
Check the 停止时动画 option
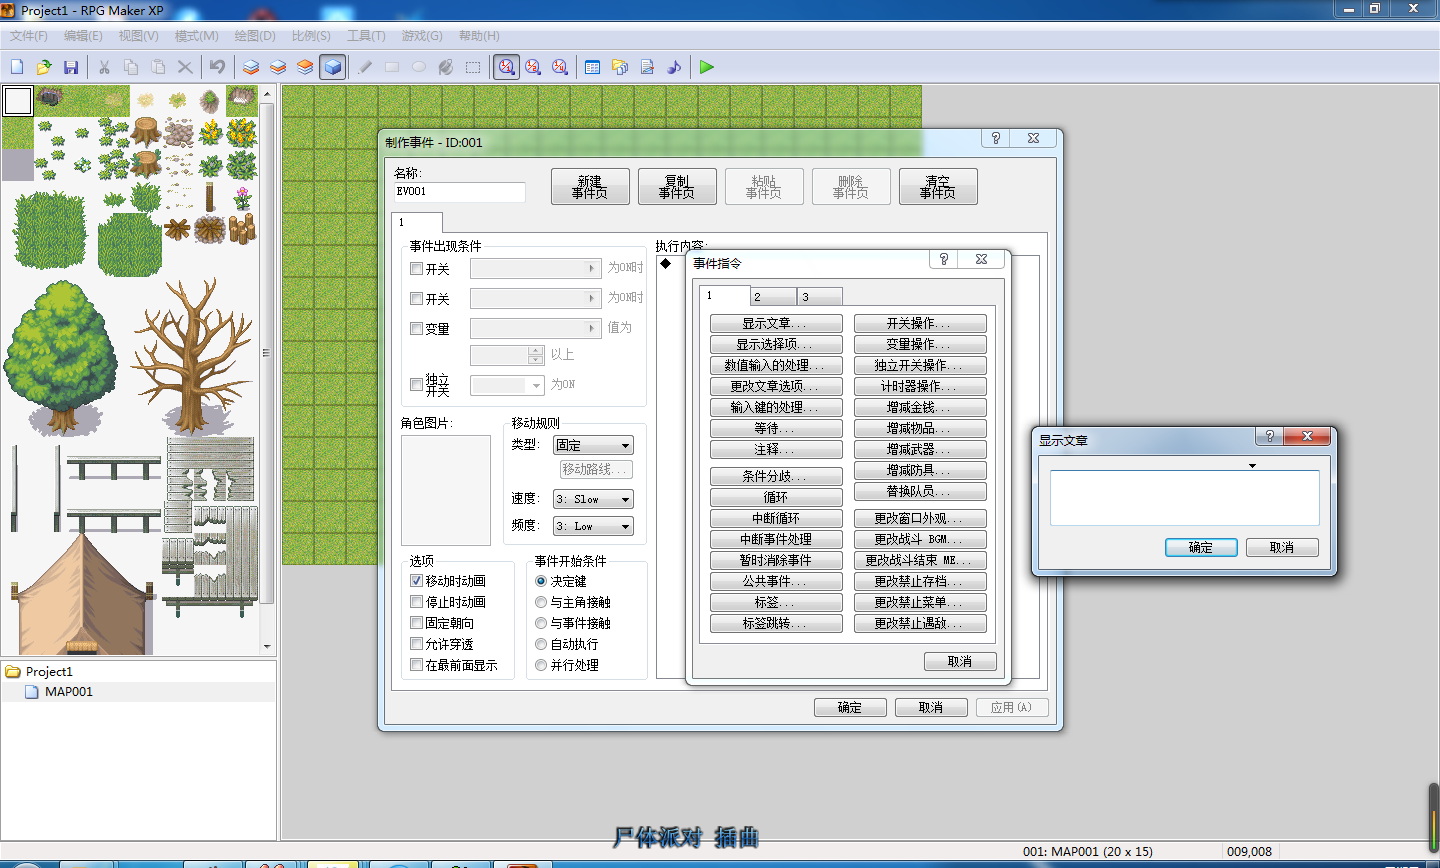417,601
